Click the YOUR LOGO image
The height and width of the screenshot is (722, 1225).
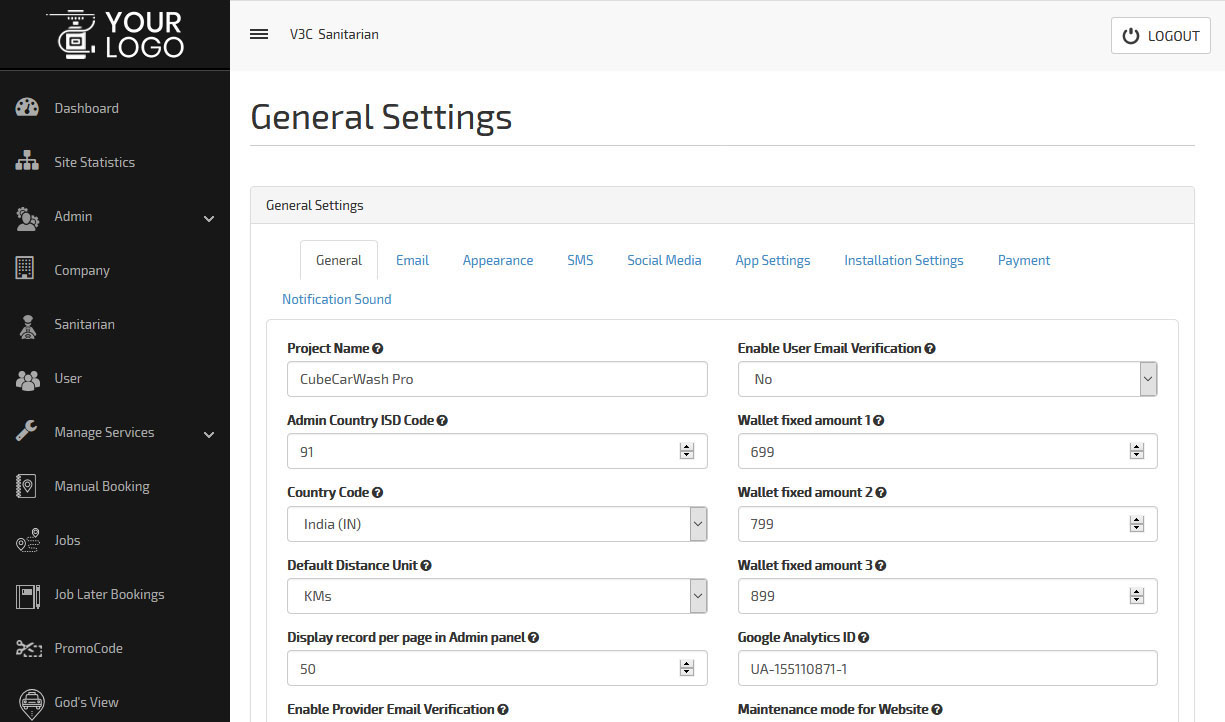click(x=115, y=34)
